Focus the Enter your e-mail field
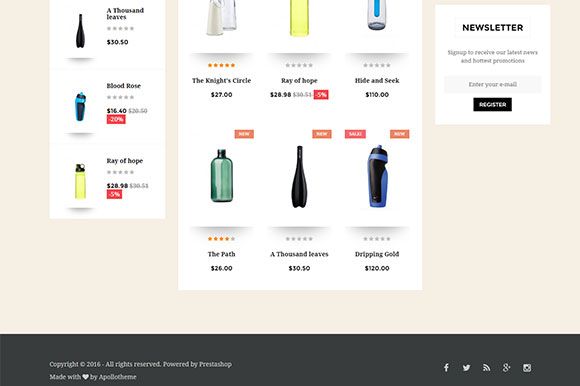580x386 pixels. [x=492, y=84]
